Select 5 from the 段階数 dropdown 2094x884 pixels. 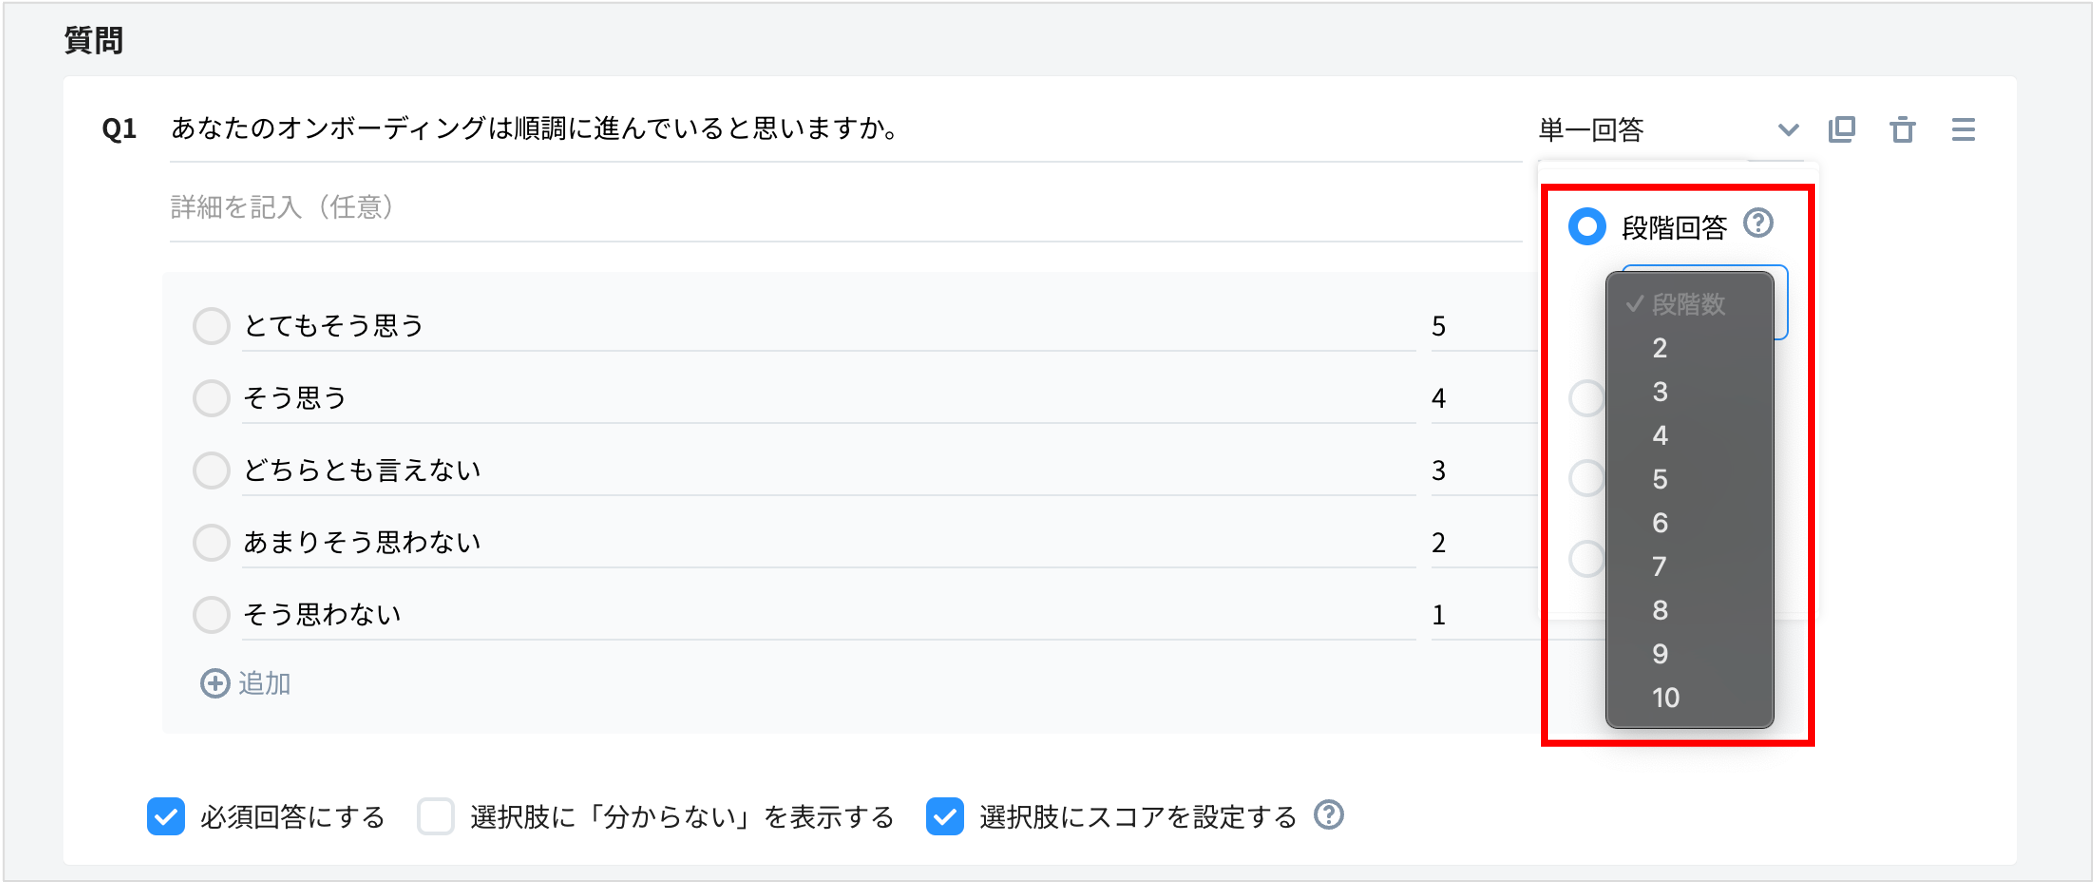[1660, 479]
